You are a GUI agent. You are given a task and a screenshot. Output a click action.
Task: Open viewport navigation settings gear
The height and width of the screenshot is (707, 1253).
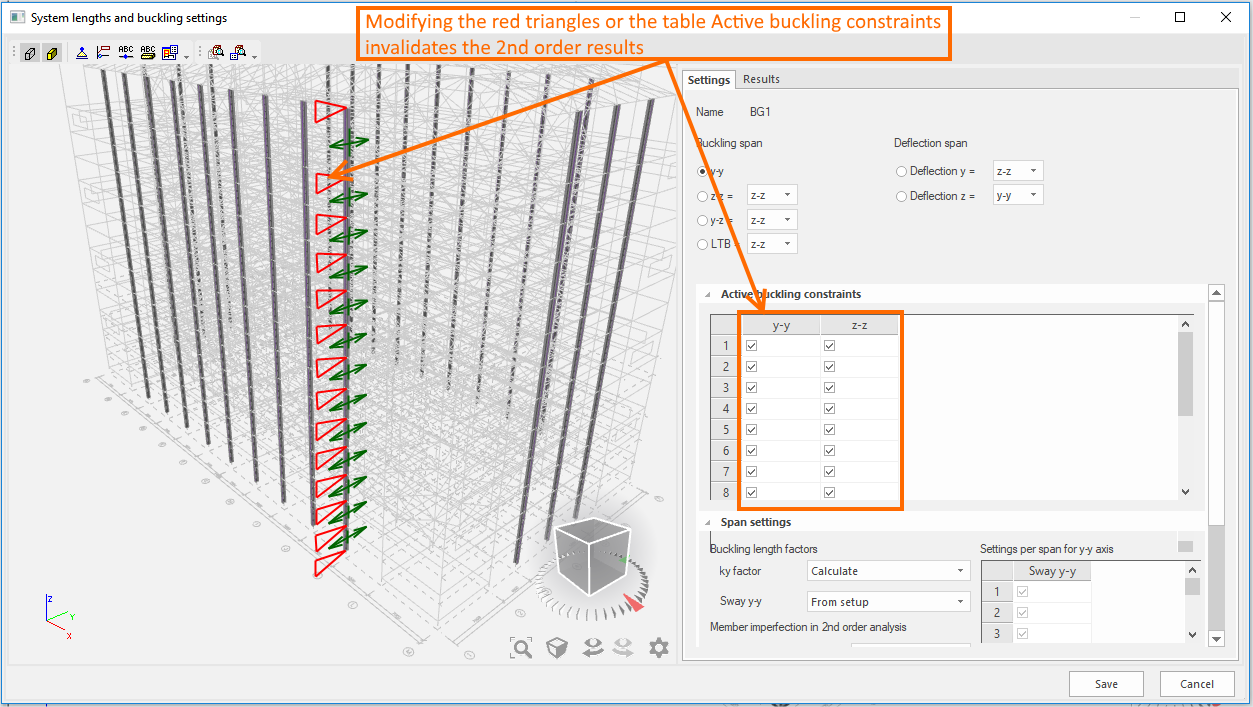658,648
